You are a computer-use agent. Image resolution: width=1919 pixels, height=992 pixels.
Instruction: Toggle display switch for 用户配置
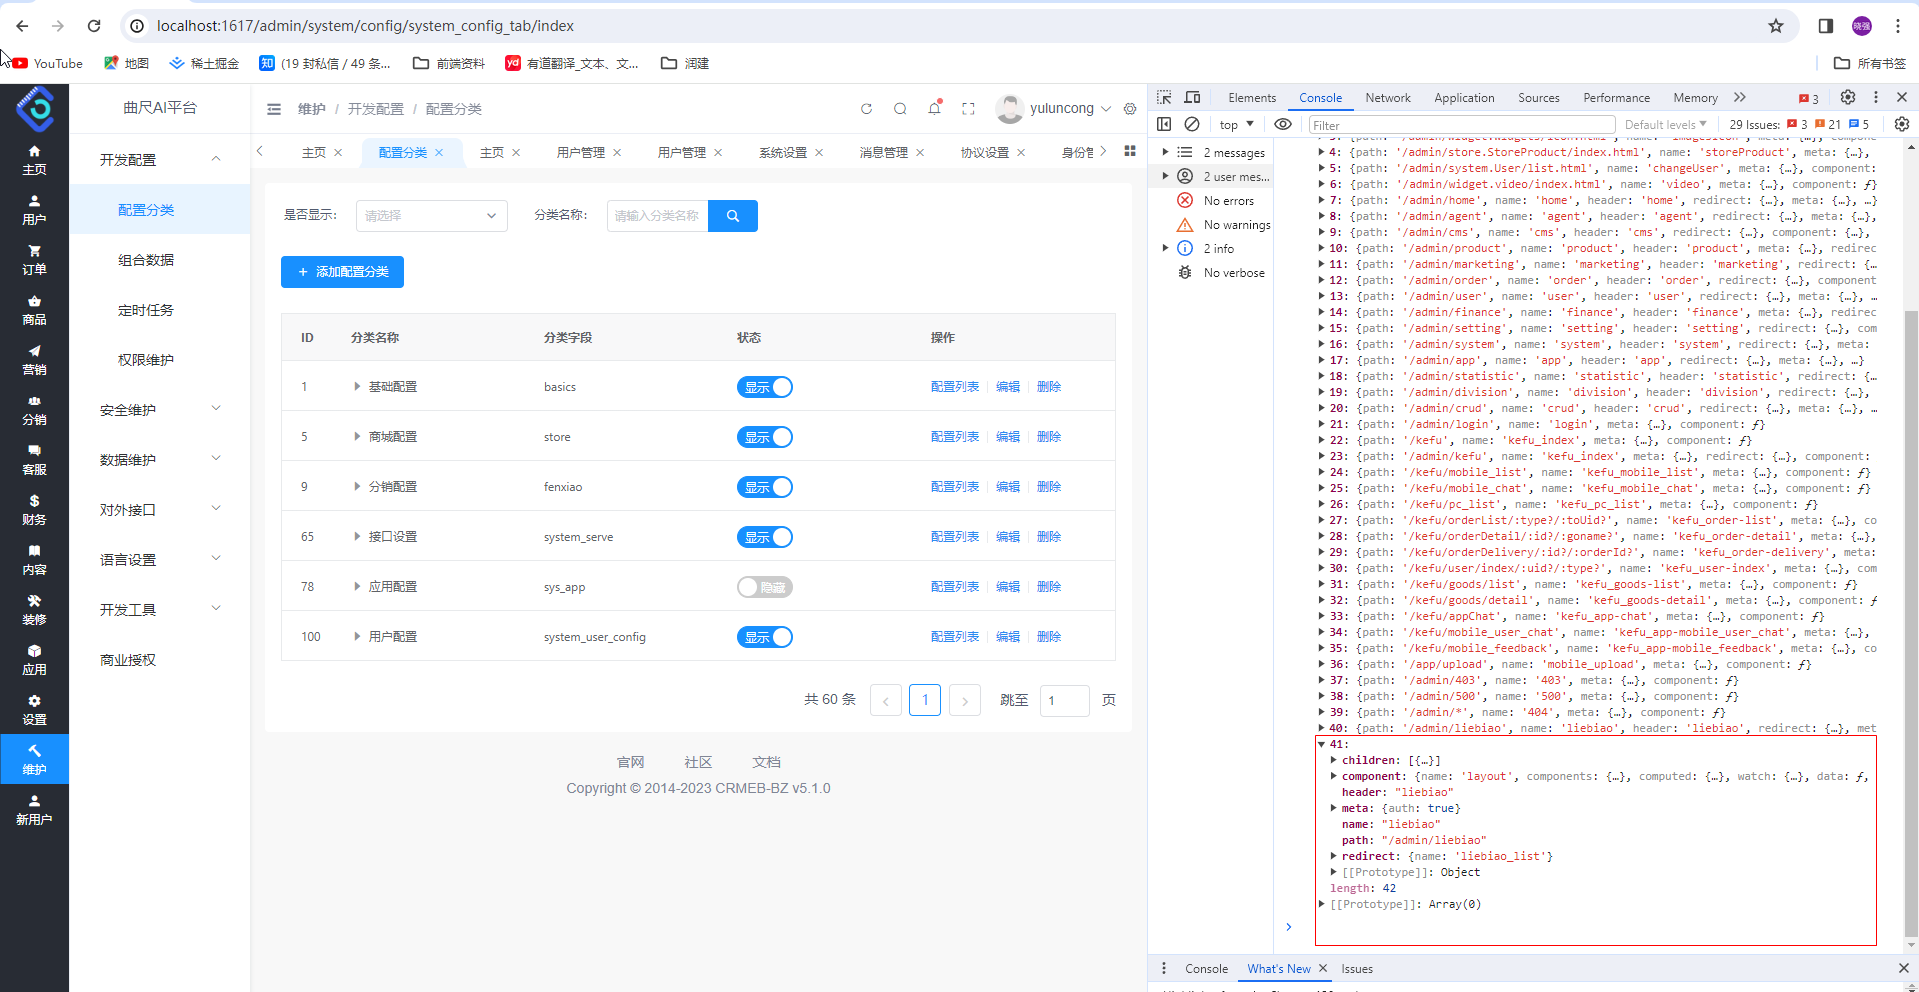[765, 637]
